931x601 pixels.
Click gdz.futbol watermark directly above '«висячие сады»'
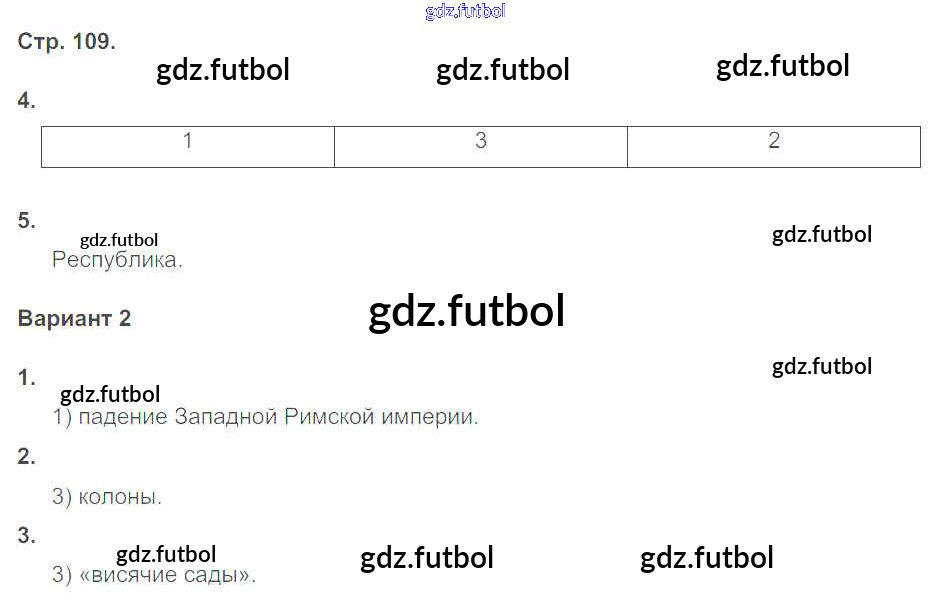166,554
